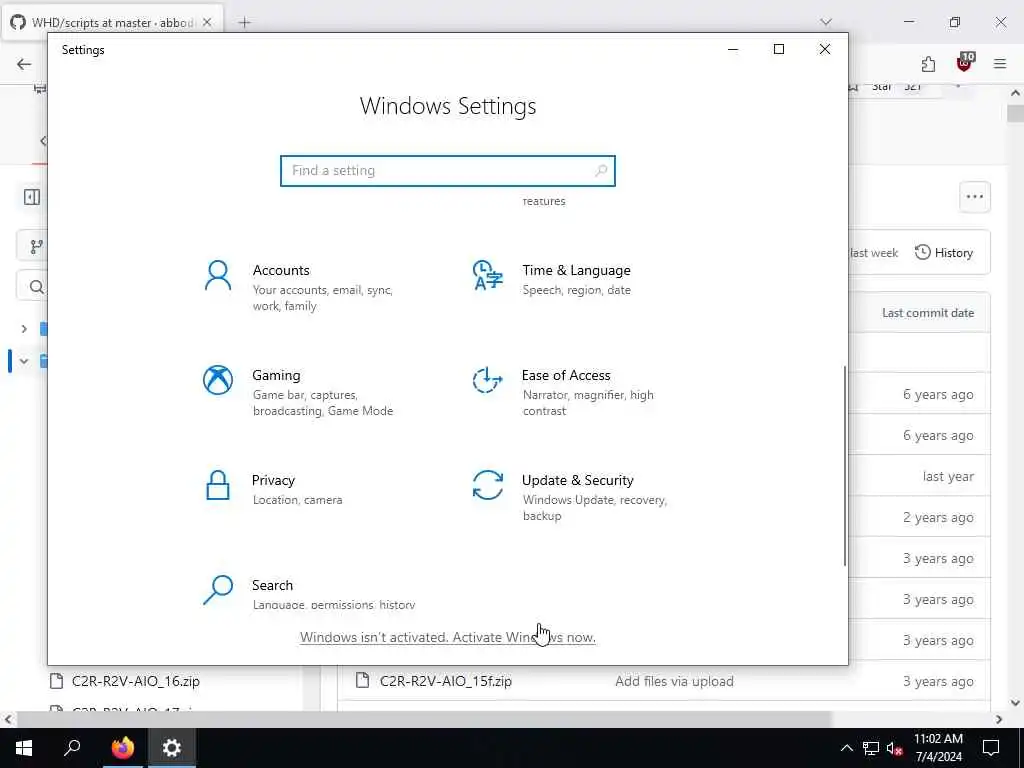Viewport: 1024px width, 768px height.
Task: Click the browser horizontal scrollbar
Action: [424, 720]
